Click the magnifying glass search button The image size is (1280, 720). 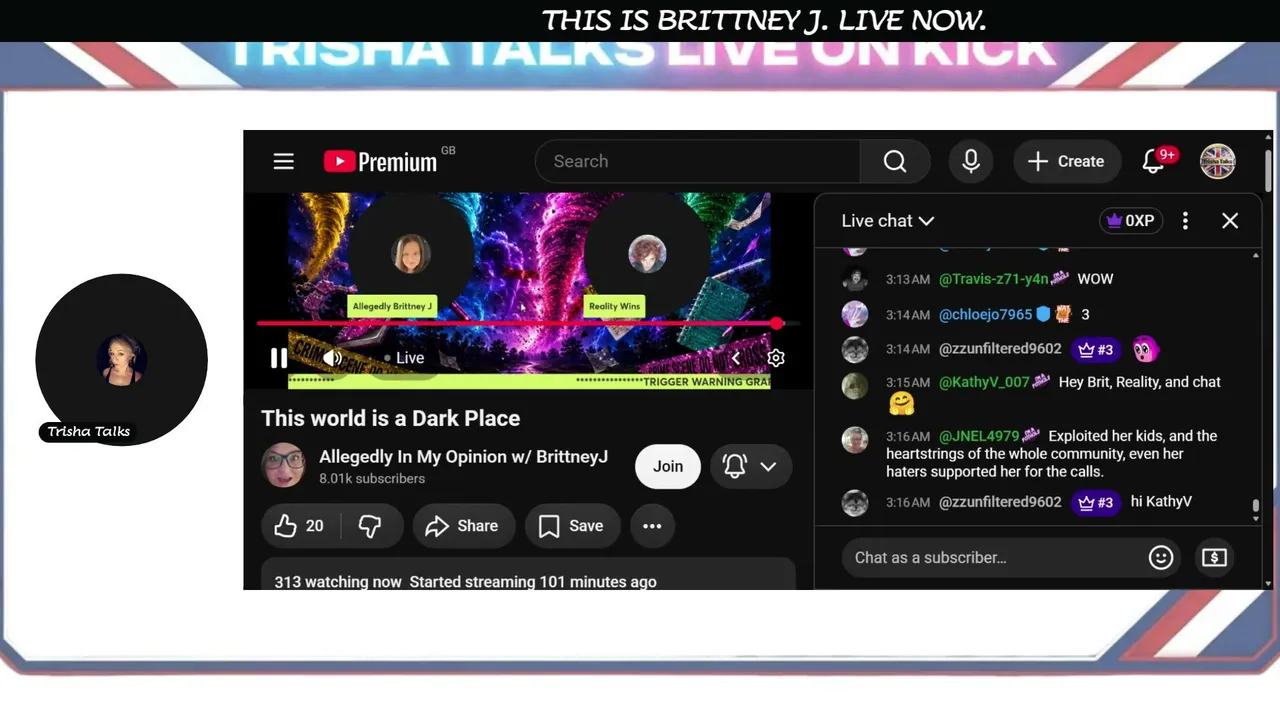coord(895,161)
